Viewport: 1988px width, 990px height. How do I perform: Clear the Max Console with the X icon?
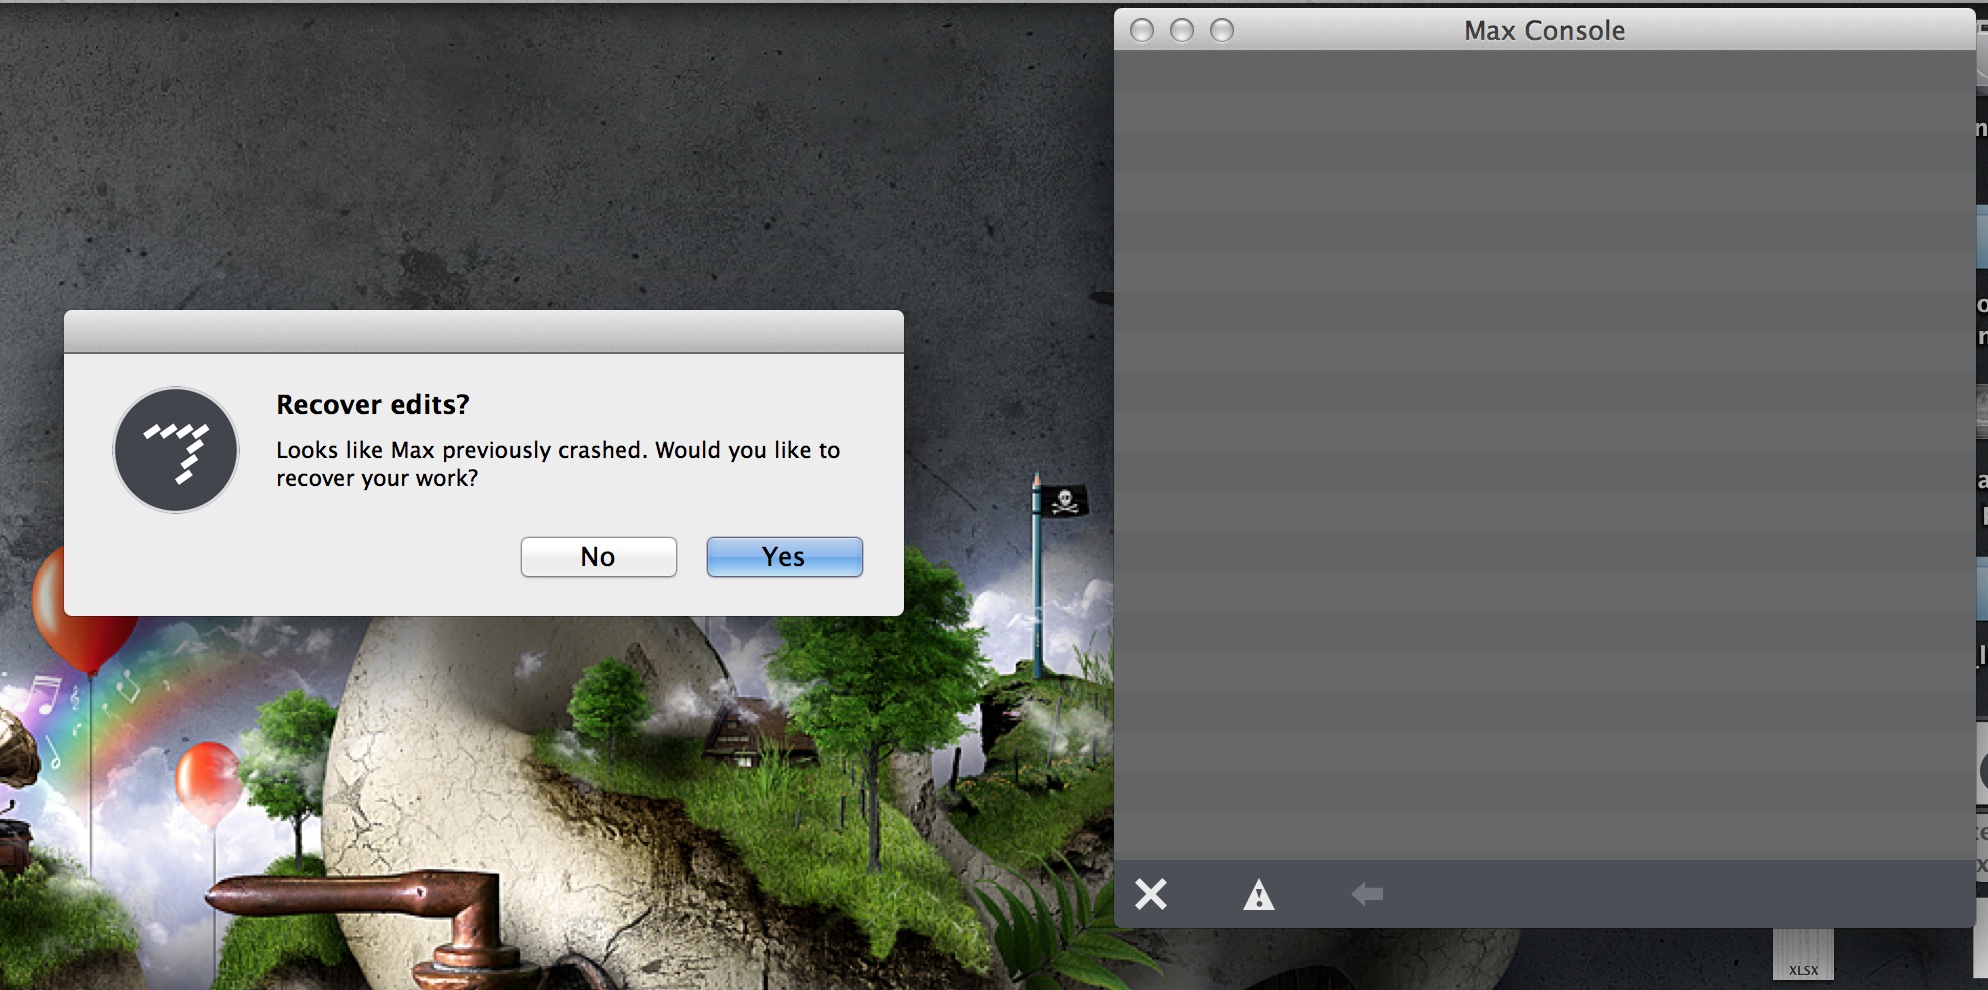1151,894
